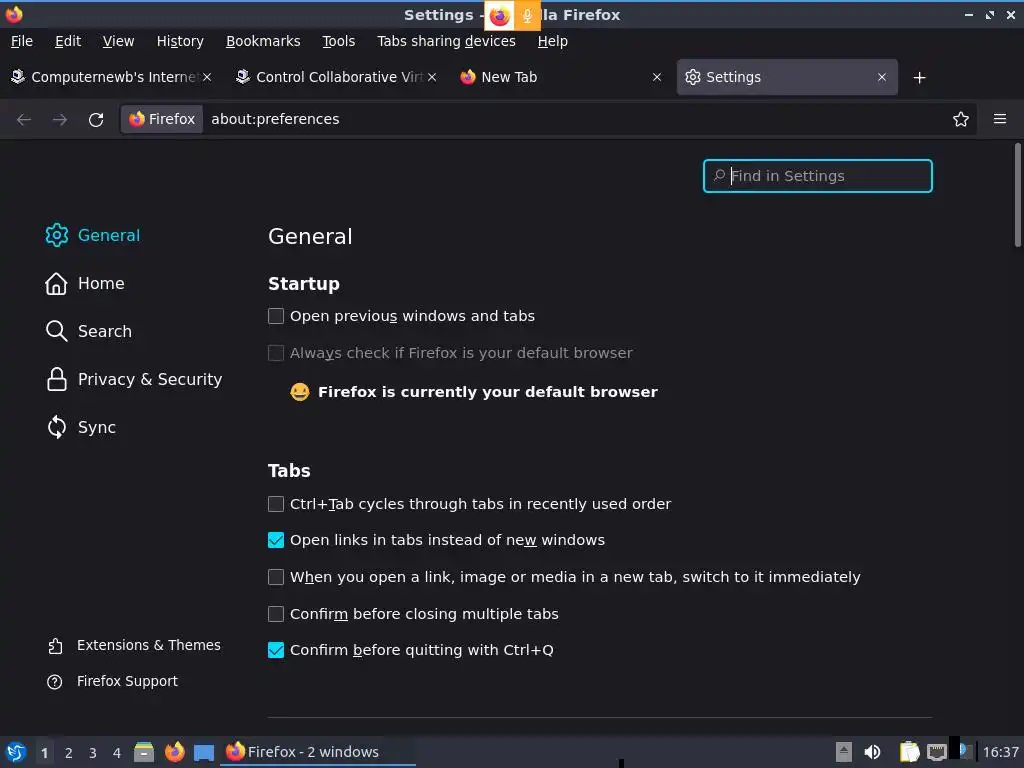Close the Computernewb's Internet tab
The width and height of the screenshot is (1024, 768).
(207, 77)
